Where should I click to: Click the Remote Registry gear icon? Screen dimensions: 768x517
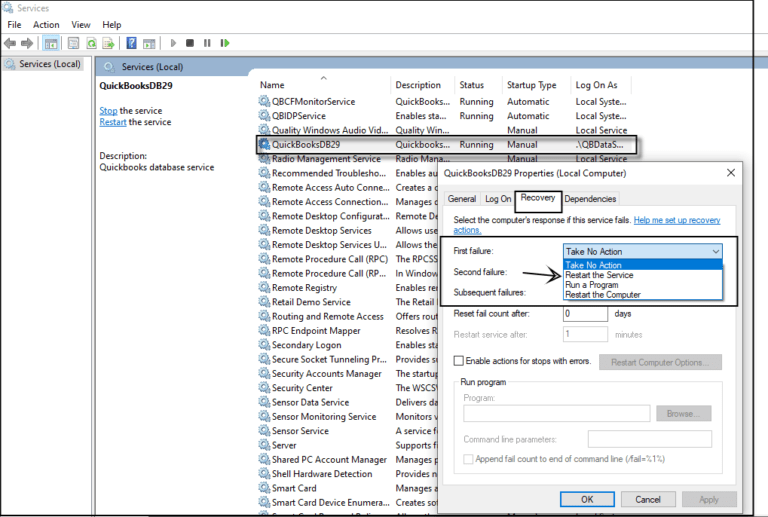tap(264, 287)
